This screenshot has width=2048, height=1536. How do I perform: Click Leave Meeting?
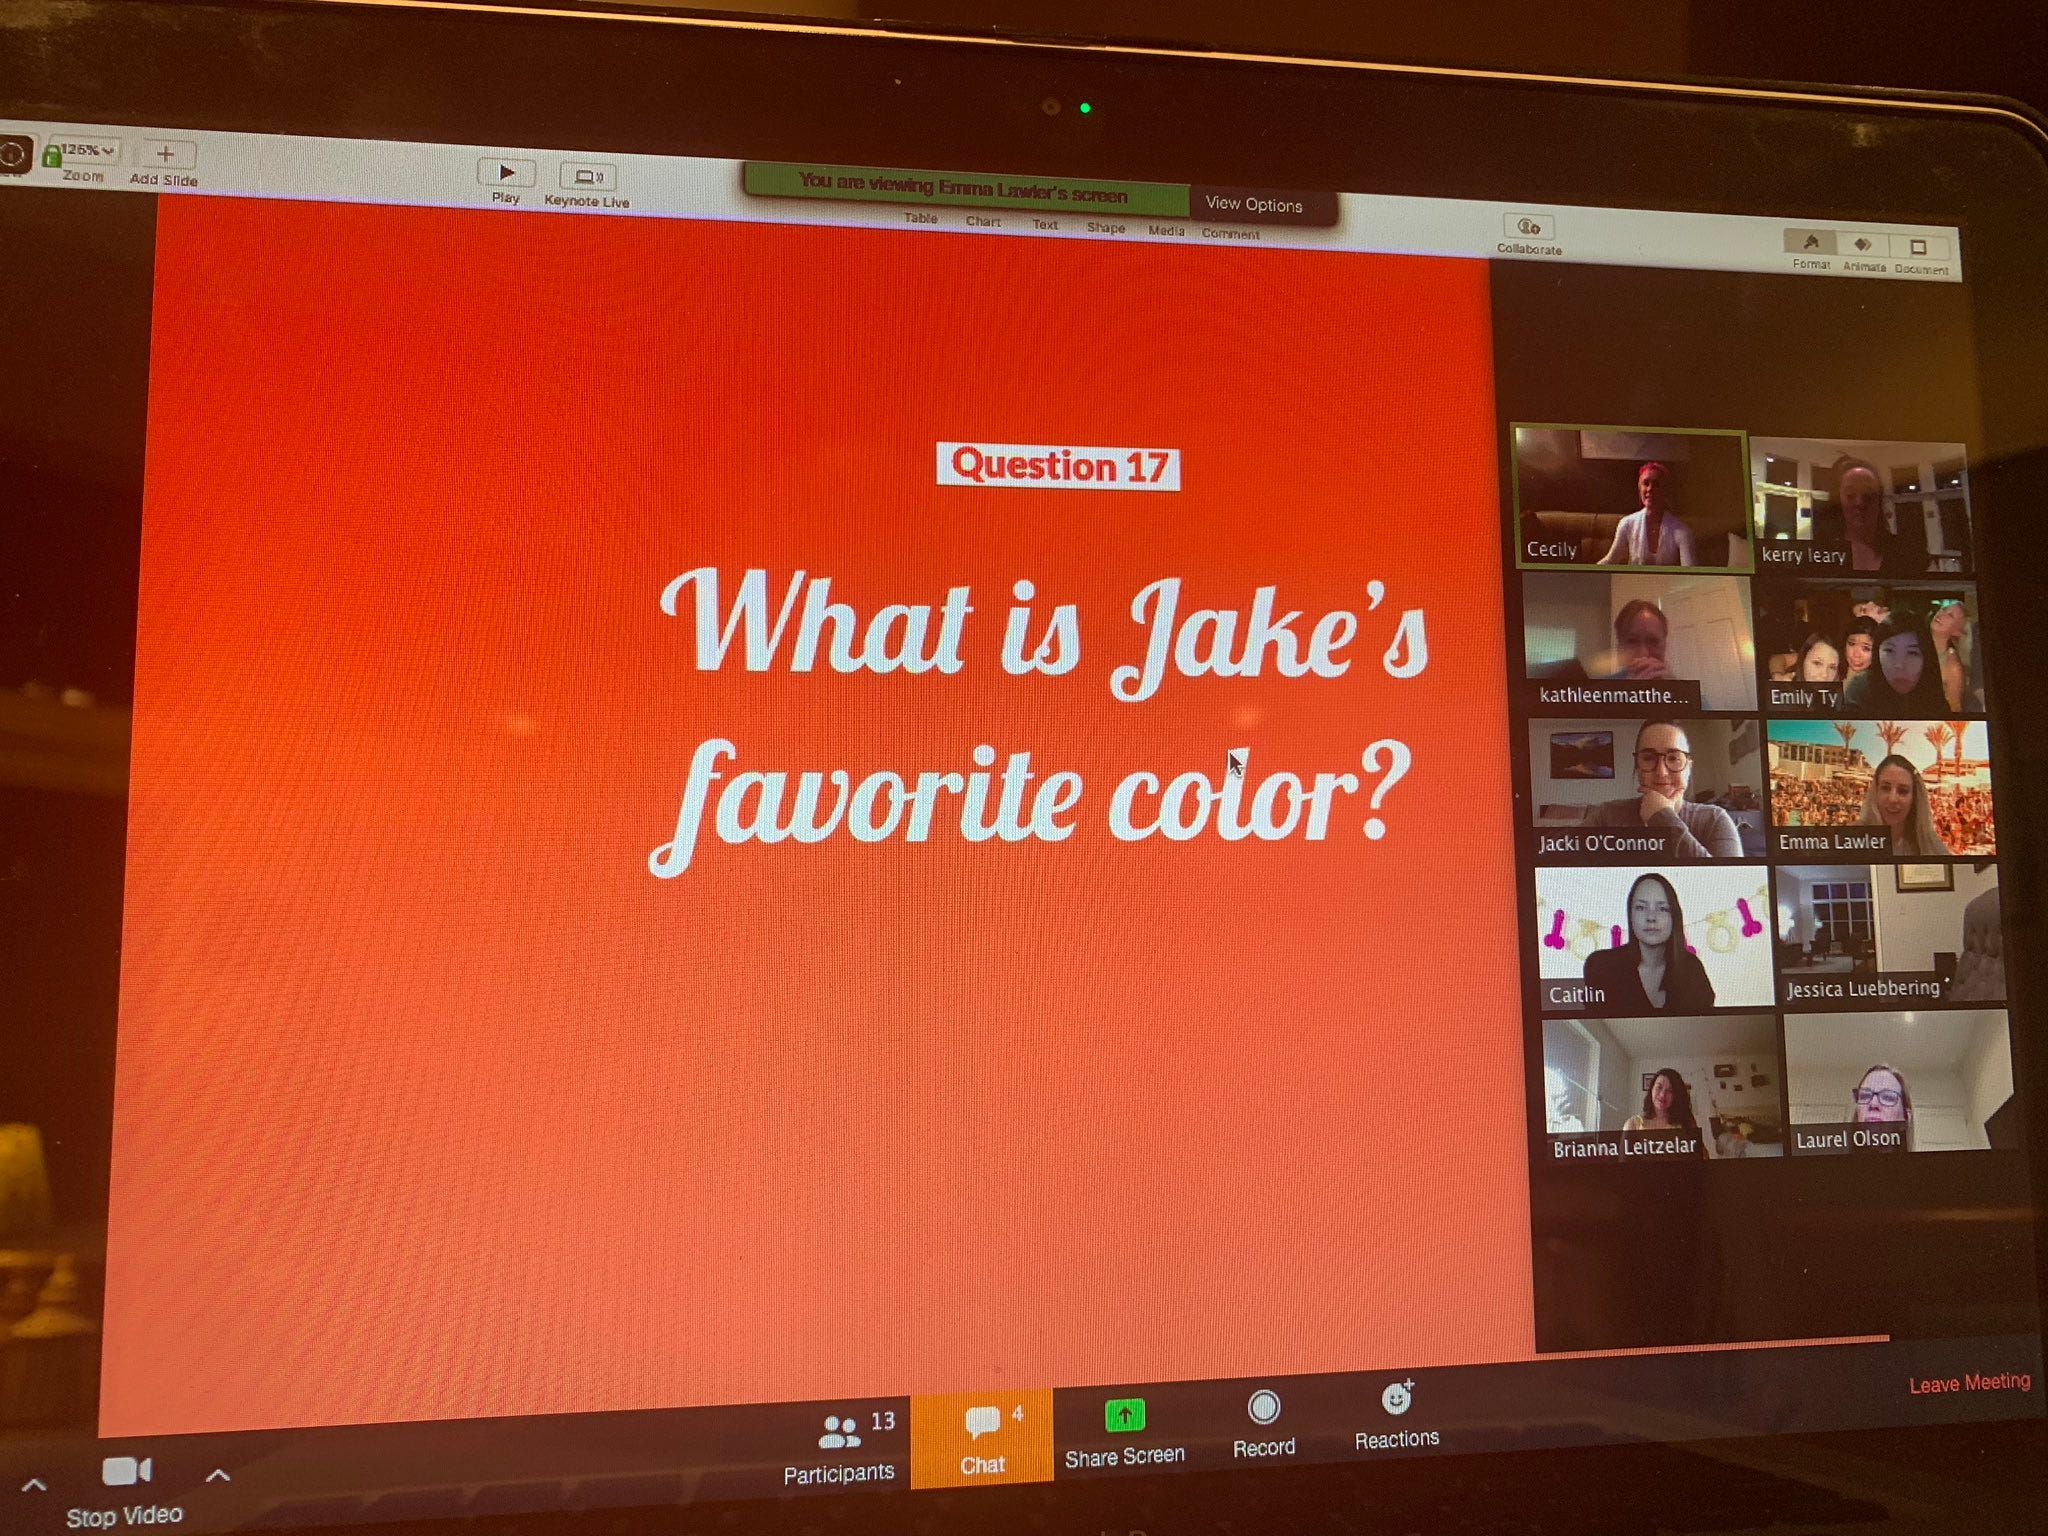pyautogui.click(x=1969, y=1383)
